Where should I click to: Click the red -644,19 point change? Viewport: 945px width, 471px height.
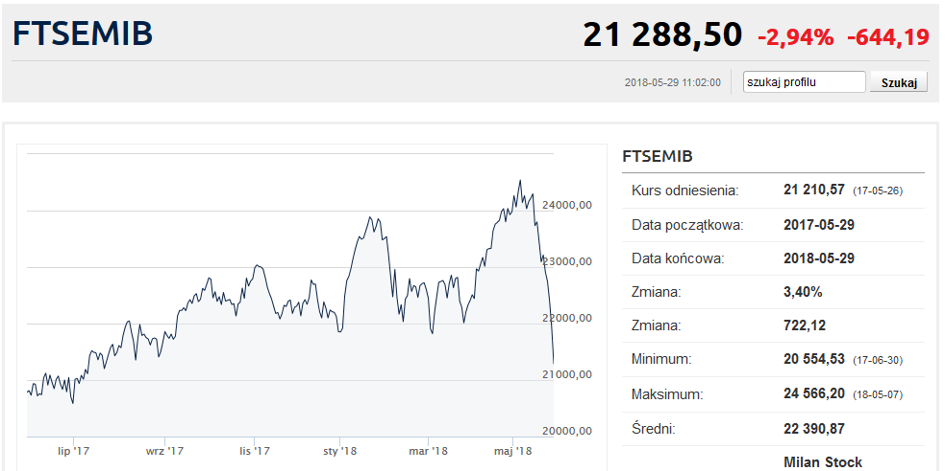pyautogui.click(x=888, y=38)
